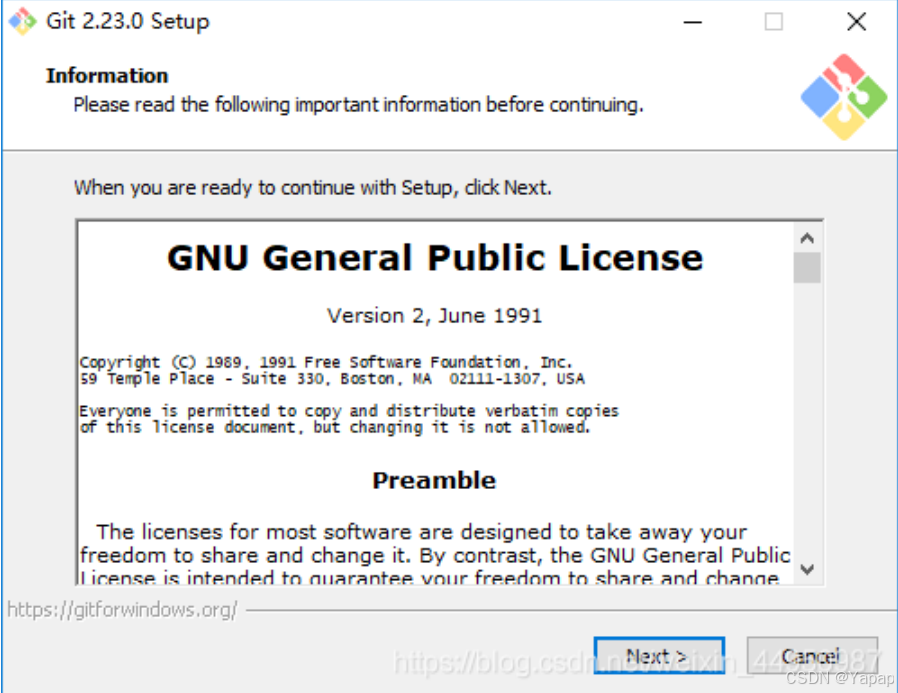Close the Git Setup window
The height and width of the screenshot is (693, 898).
(x=856, y=22)
